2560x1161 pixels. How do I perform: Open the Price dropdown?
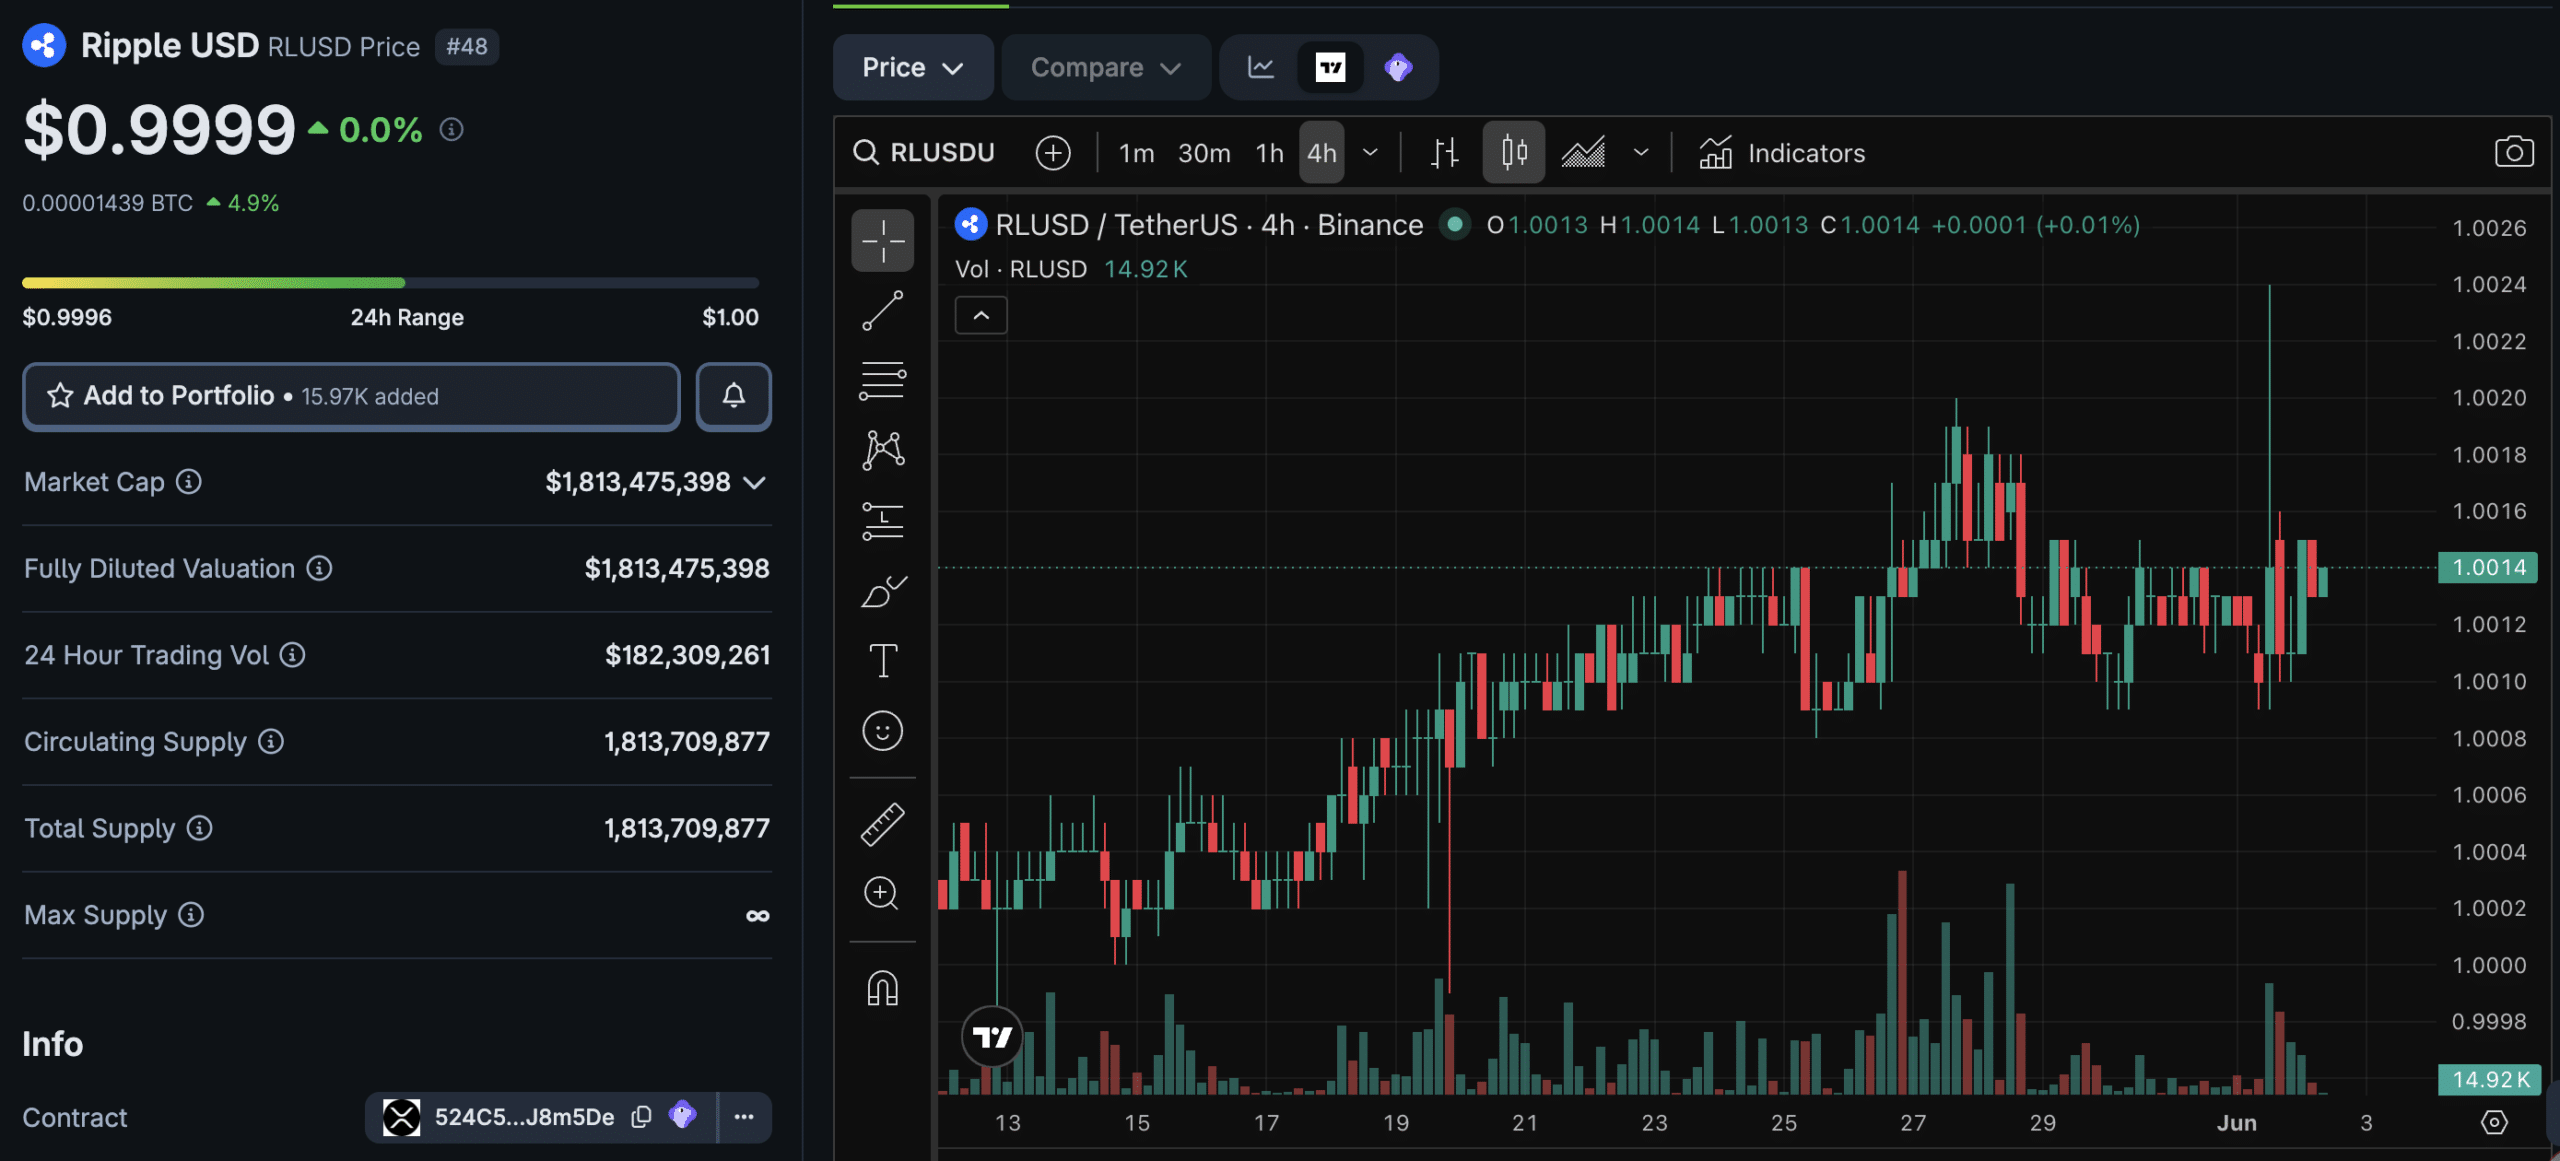pos(913,67)
